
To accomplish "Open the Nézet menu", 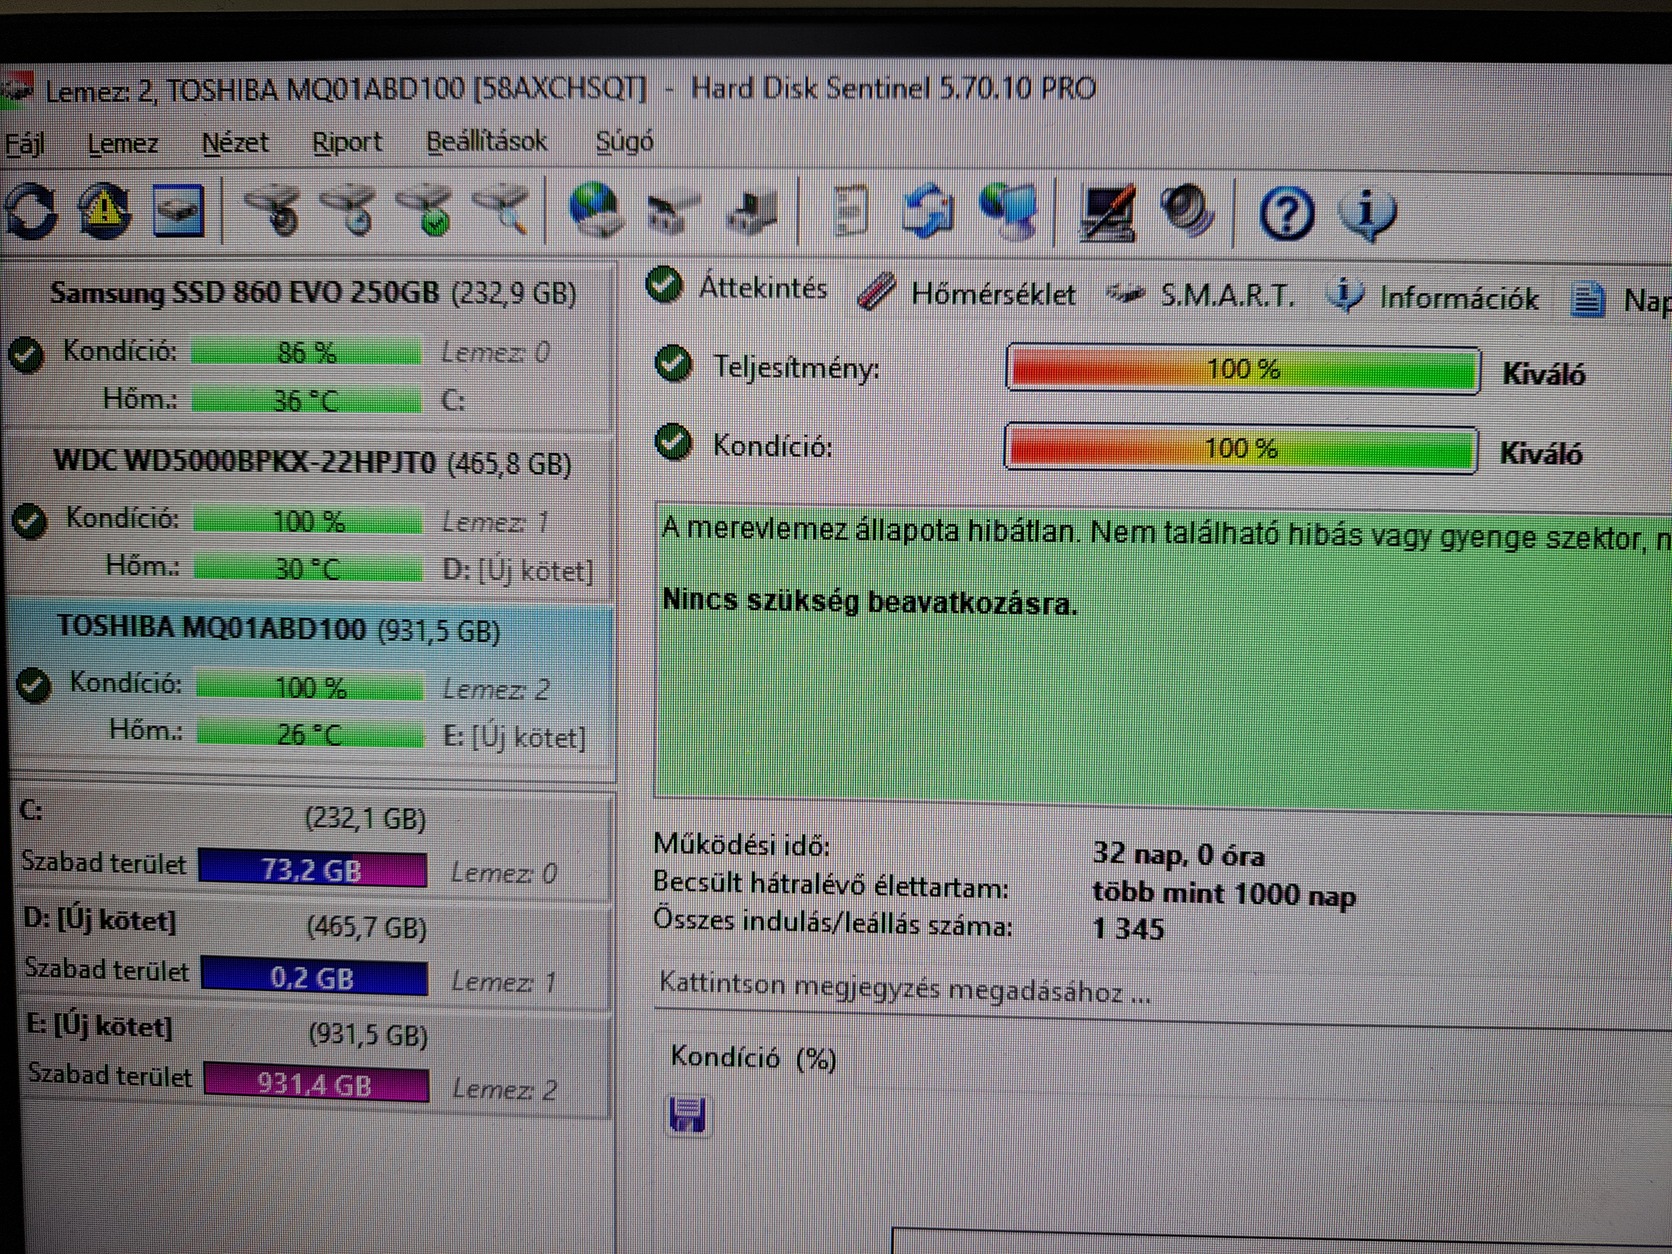I will point(235,143).
